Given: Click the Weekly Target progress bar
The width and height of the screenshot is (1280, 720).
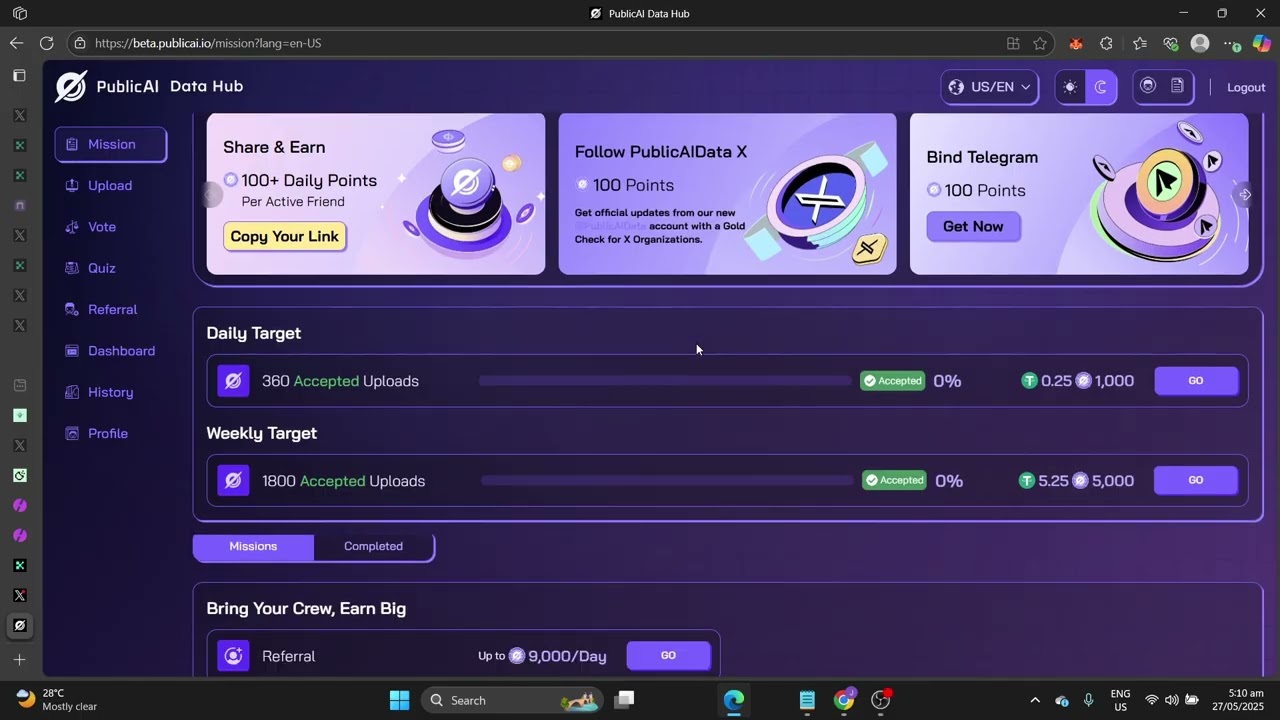Looking at the screenshot, I should click(667, 481).
